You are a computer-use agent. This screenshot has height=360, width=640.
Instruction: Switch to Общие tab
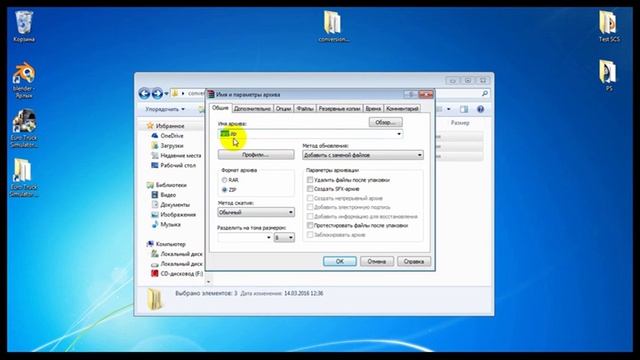[x=220, y=108]
